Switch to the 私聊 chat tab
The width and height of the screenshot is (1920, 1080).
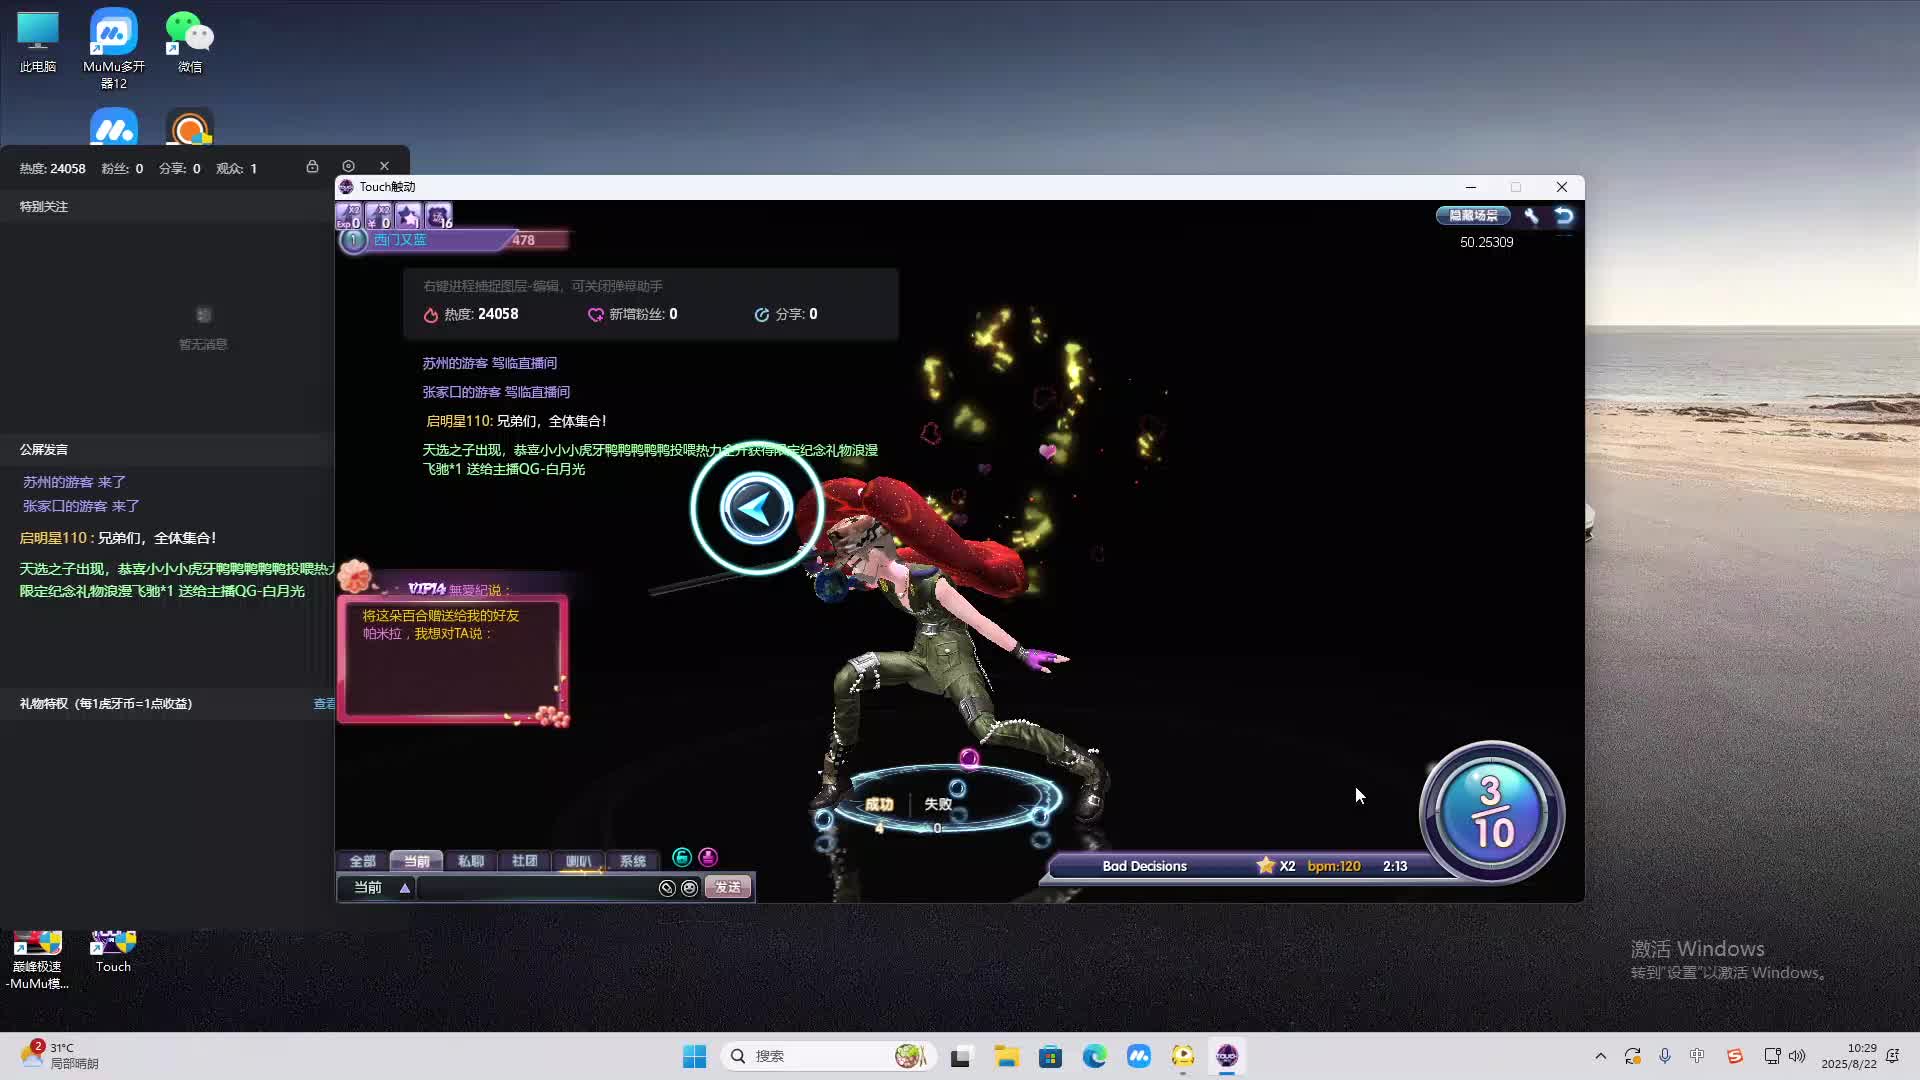tap(470, 861)
